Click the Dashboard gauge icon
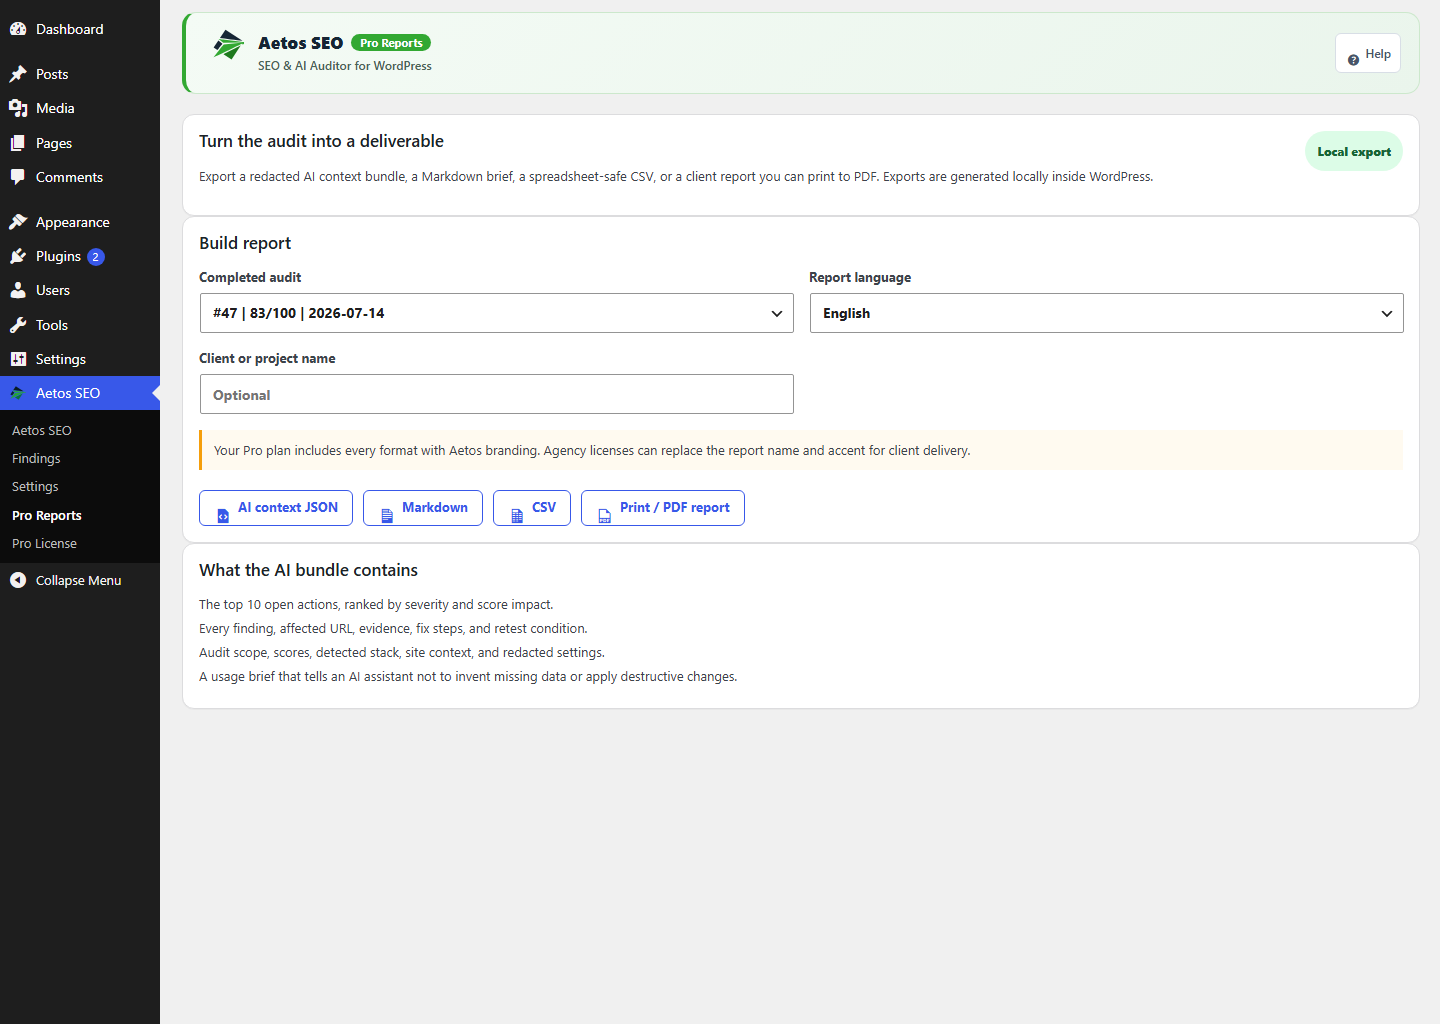This screenshot has height=1024, width=1440. tap(18, 29)
